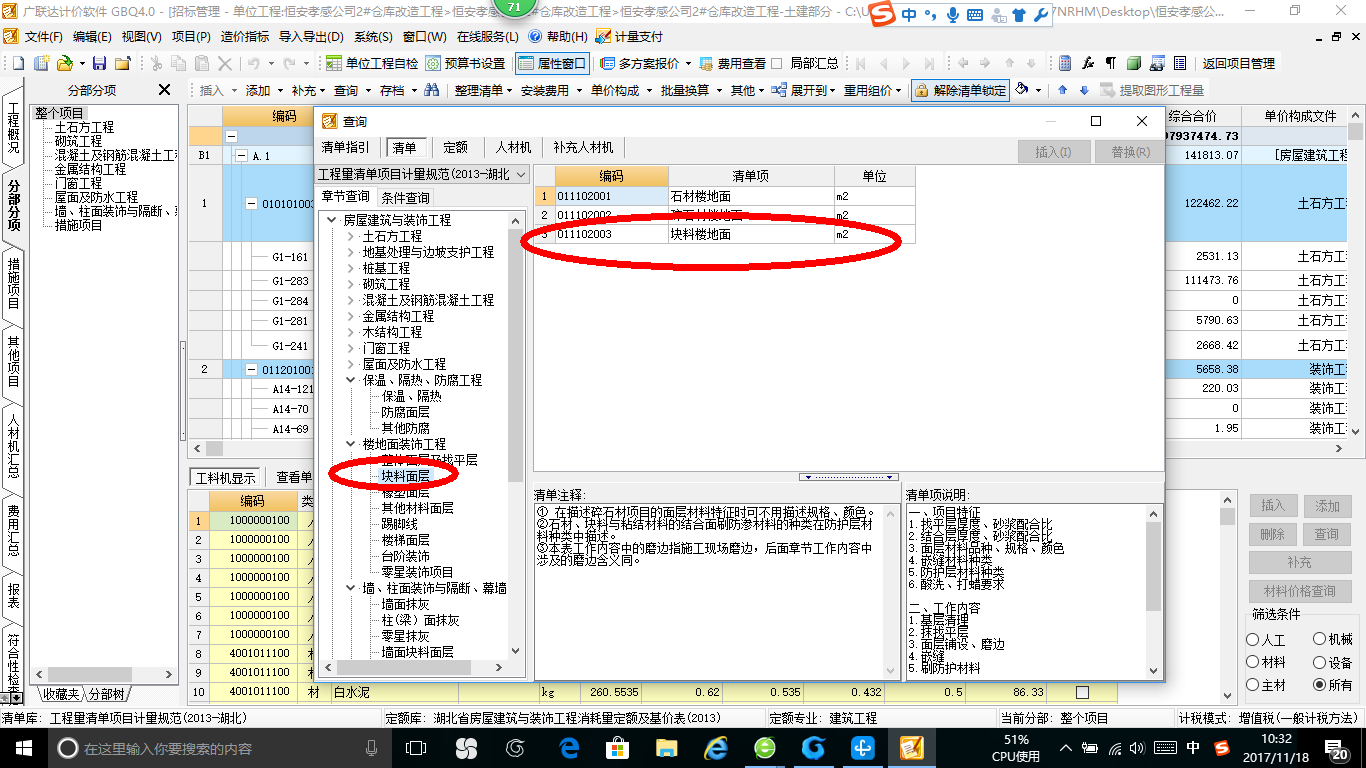Open Microsoft Edge from taskbar
Image resolution: width=1366 pixels, height=768 pixels.
coord(570,747)
